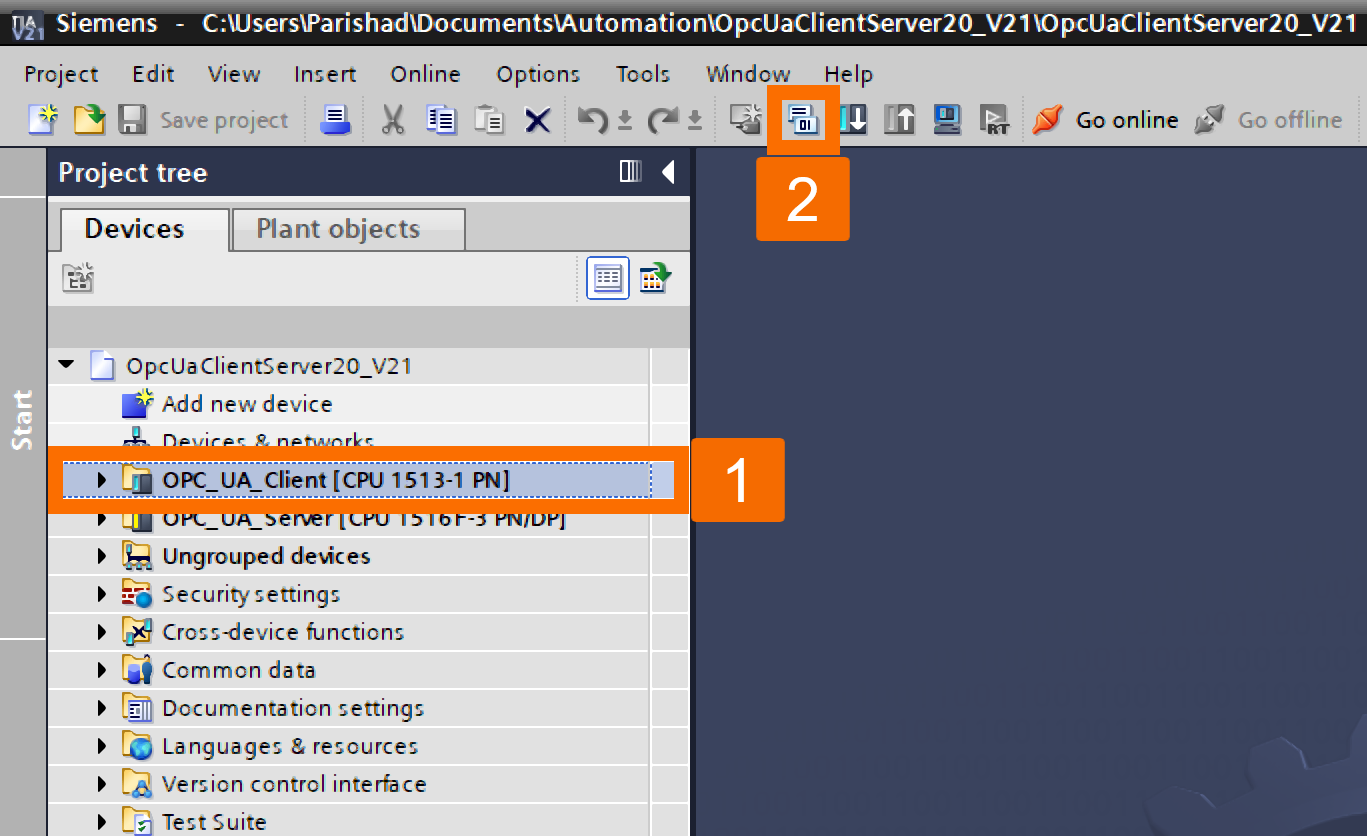Open the Redo history dropdown arrow

pos(695,121)
